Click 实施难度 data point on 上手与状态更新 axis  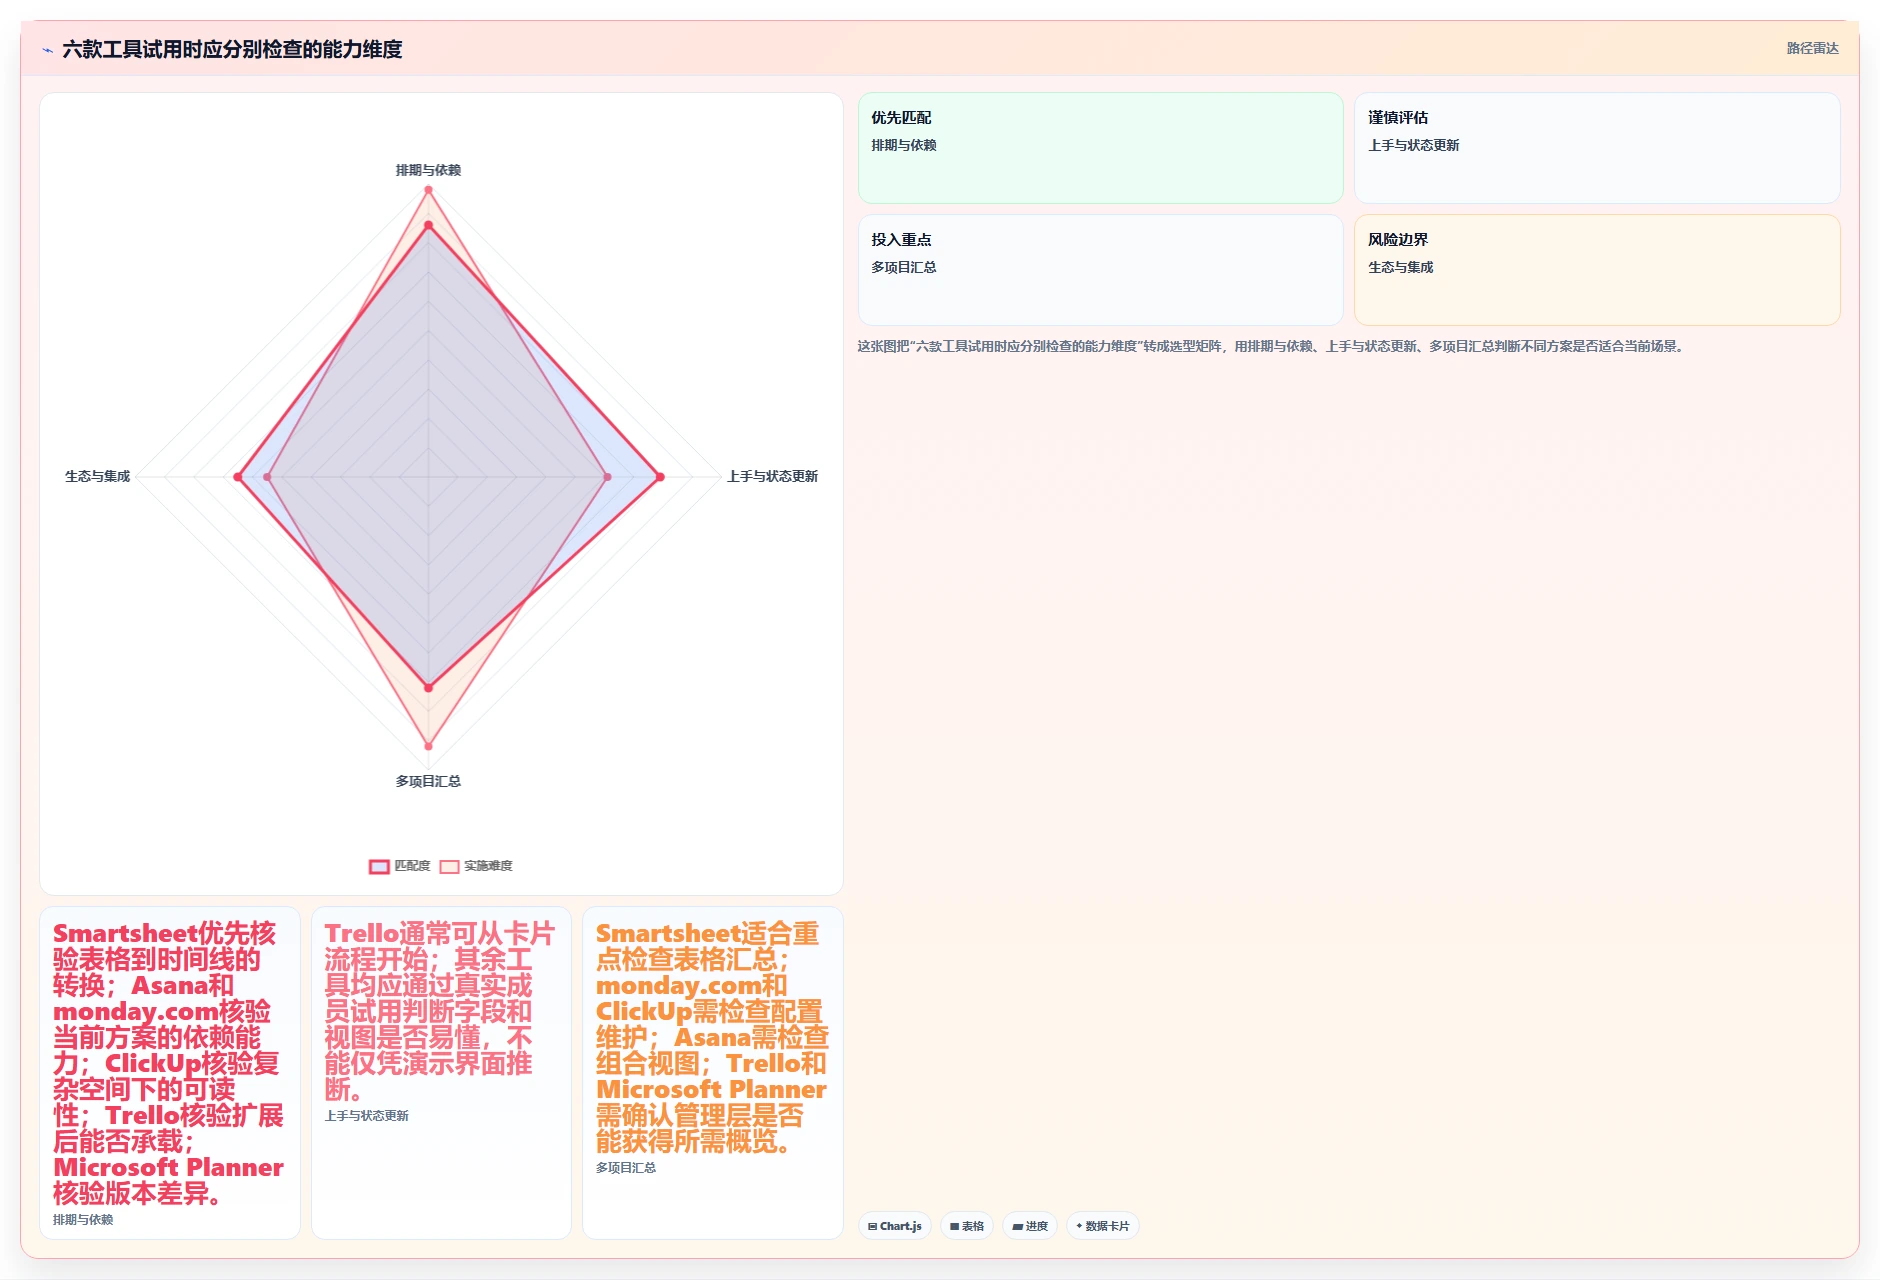pos(607,477)
